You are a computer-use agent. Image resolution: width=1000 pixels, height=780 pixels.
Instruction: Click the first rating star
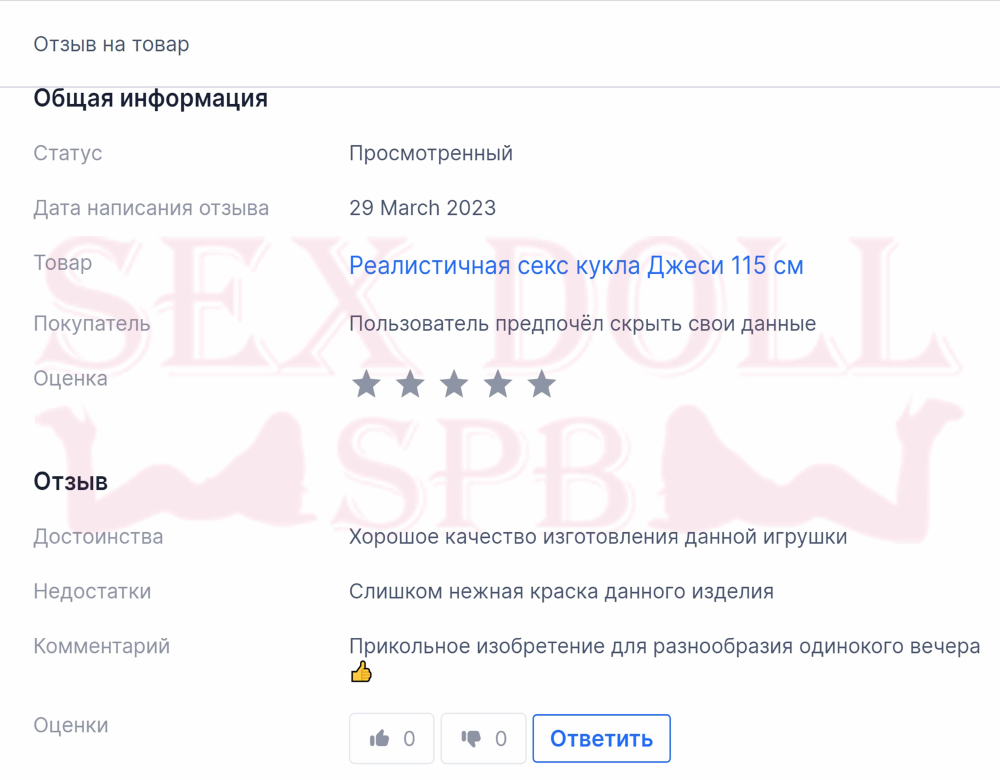367,384
